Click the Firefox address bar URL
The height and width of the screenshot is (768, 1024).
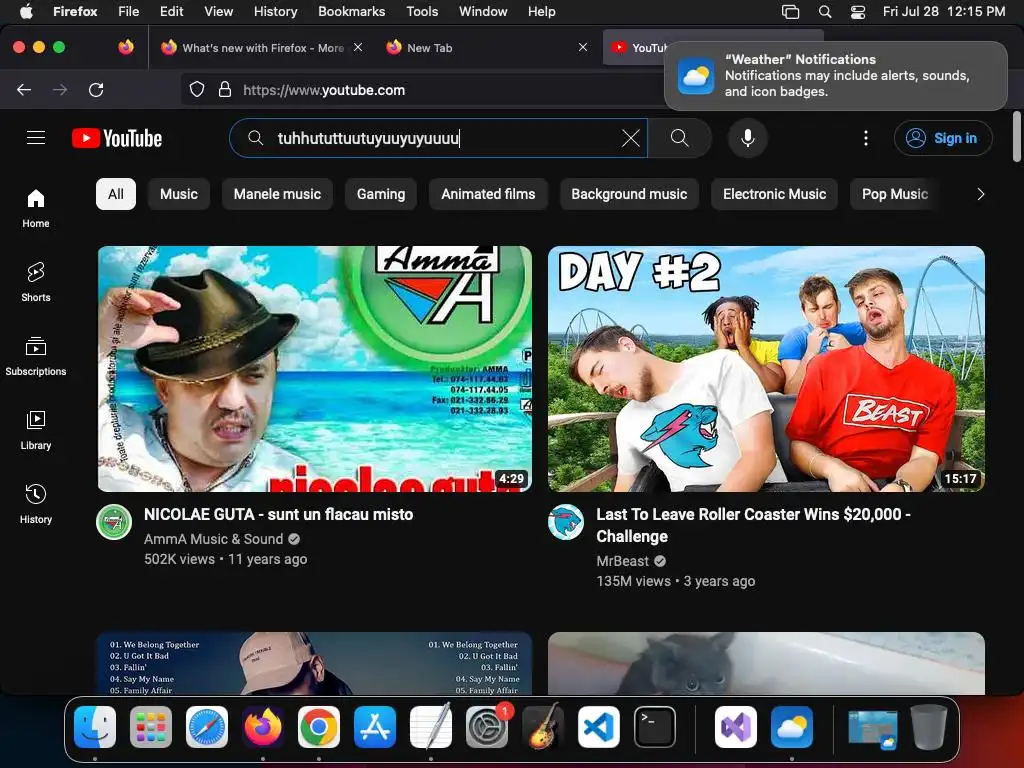click(324, 90)
